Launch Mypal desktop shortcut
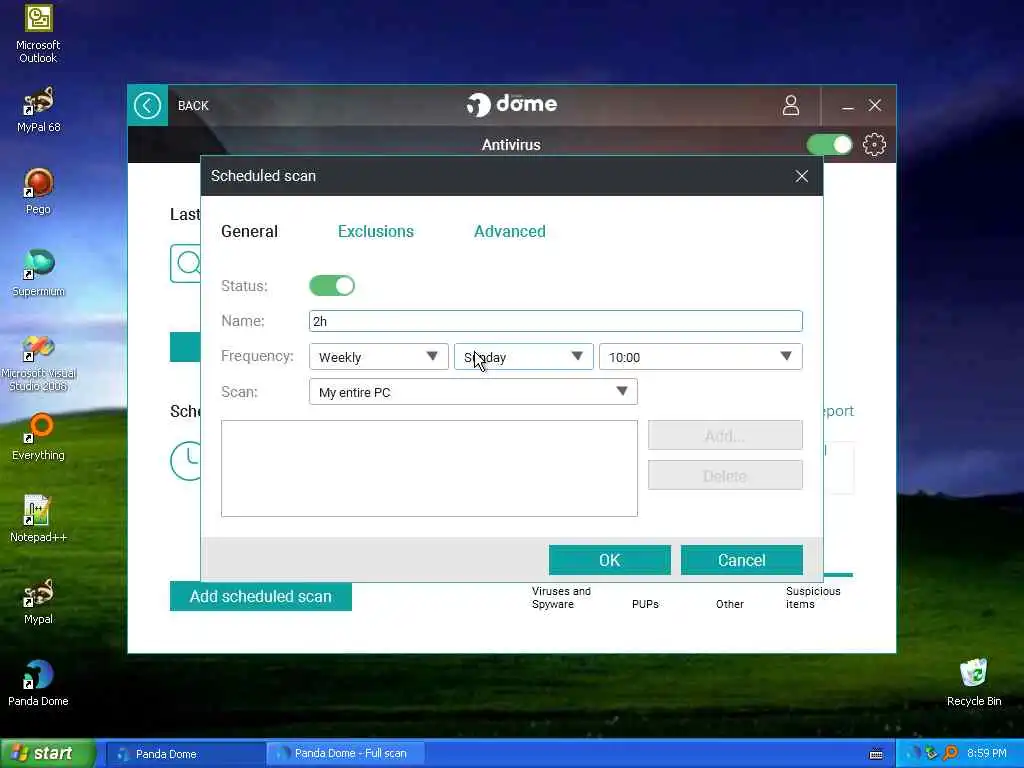Viewport: 1024px width, 768px height. tap(38, 601)
